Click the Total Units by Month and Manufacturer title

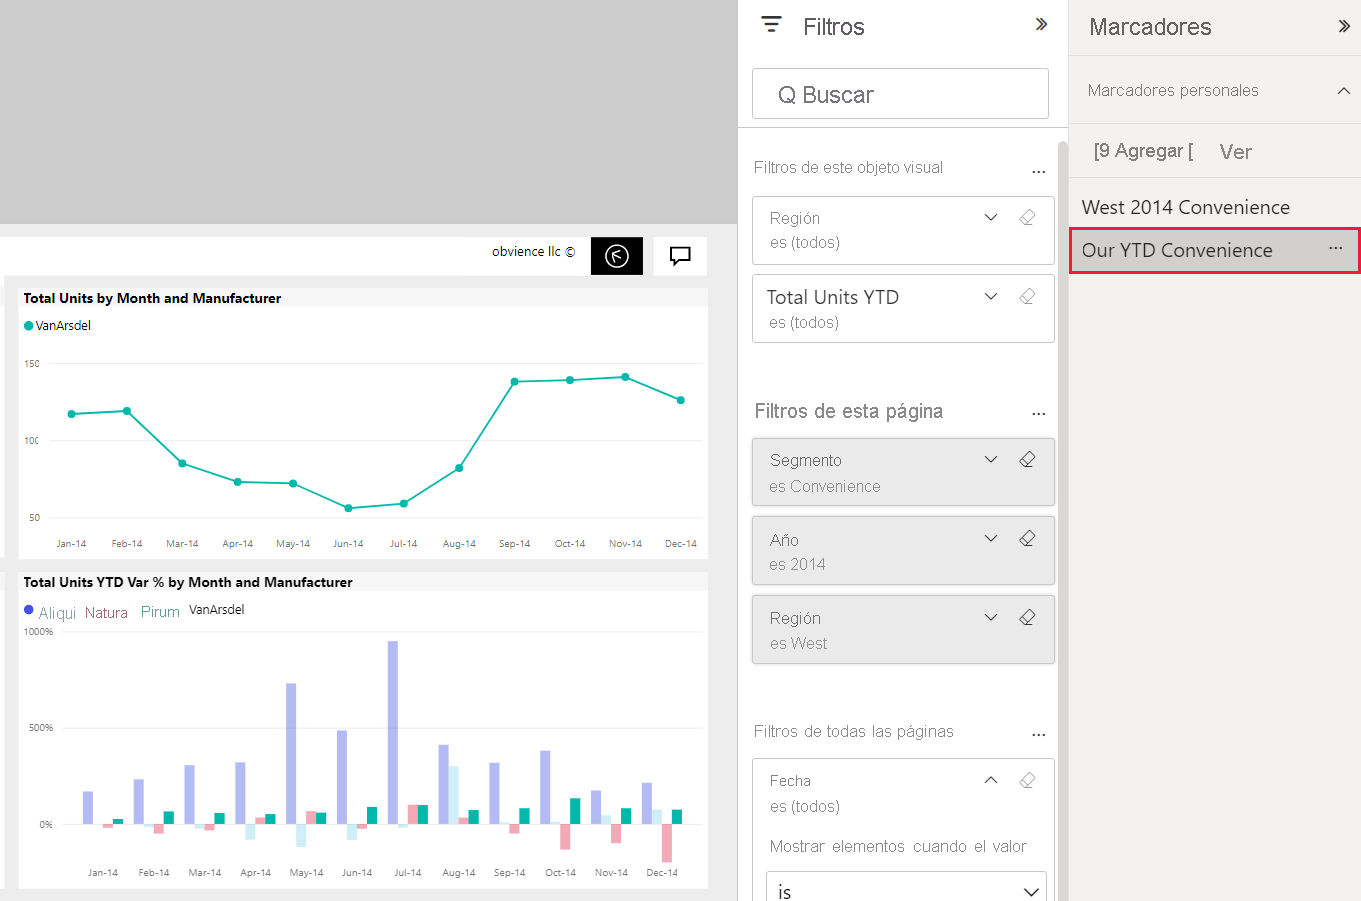tap(152, 298)
